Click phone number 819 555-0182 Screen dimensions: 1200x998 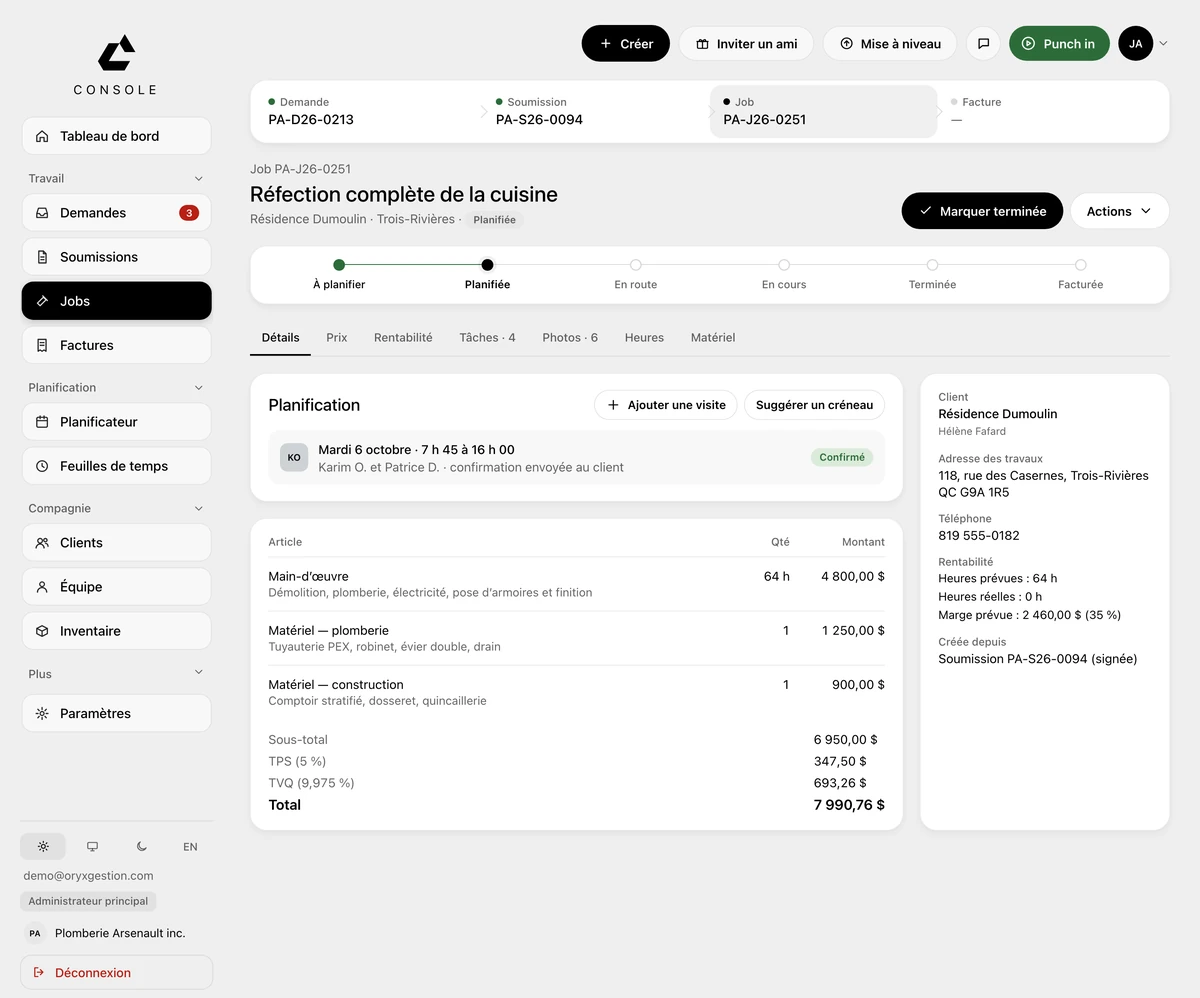point(979,536)
